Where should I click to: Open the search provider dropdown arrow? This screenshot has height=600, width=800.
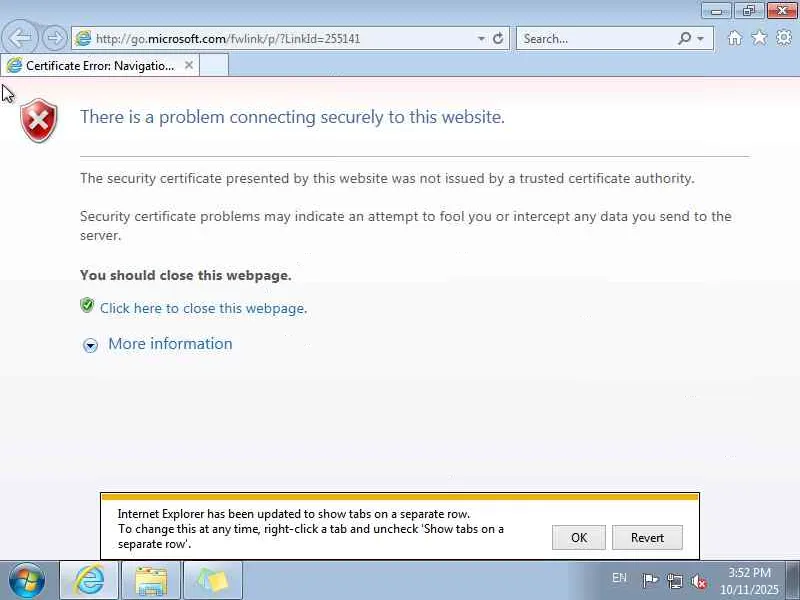[701, 39]
